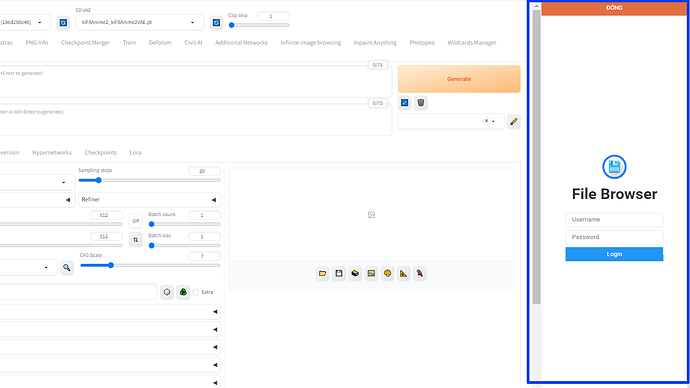Click the pencil edit-styles icon
Image resolution: width=690 pixels, height=388 pixels.
(x=514, y=121)
